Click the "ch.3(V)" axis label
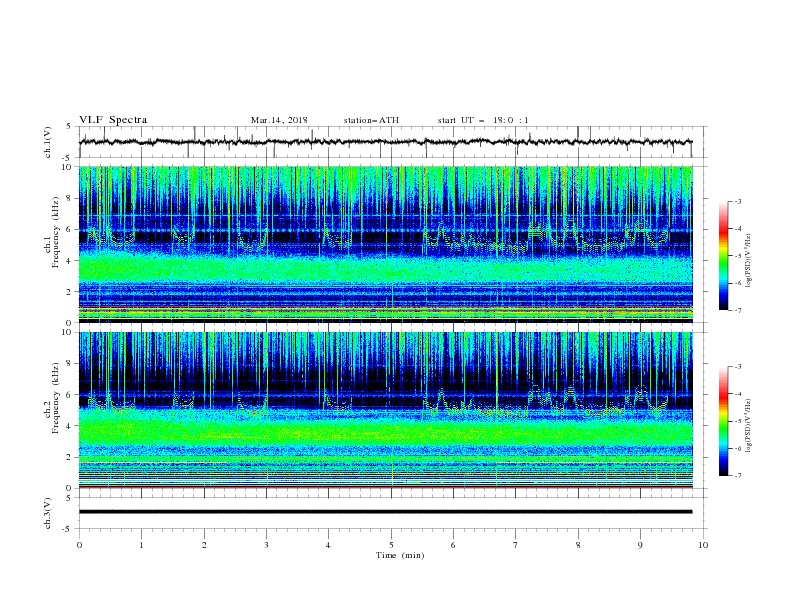792x612 pixels. 48,513
